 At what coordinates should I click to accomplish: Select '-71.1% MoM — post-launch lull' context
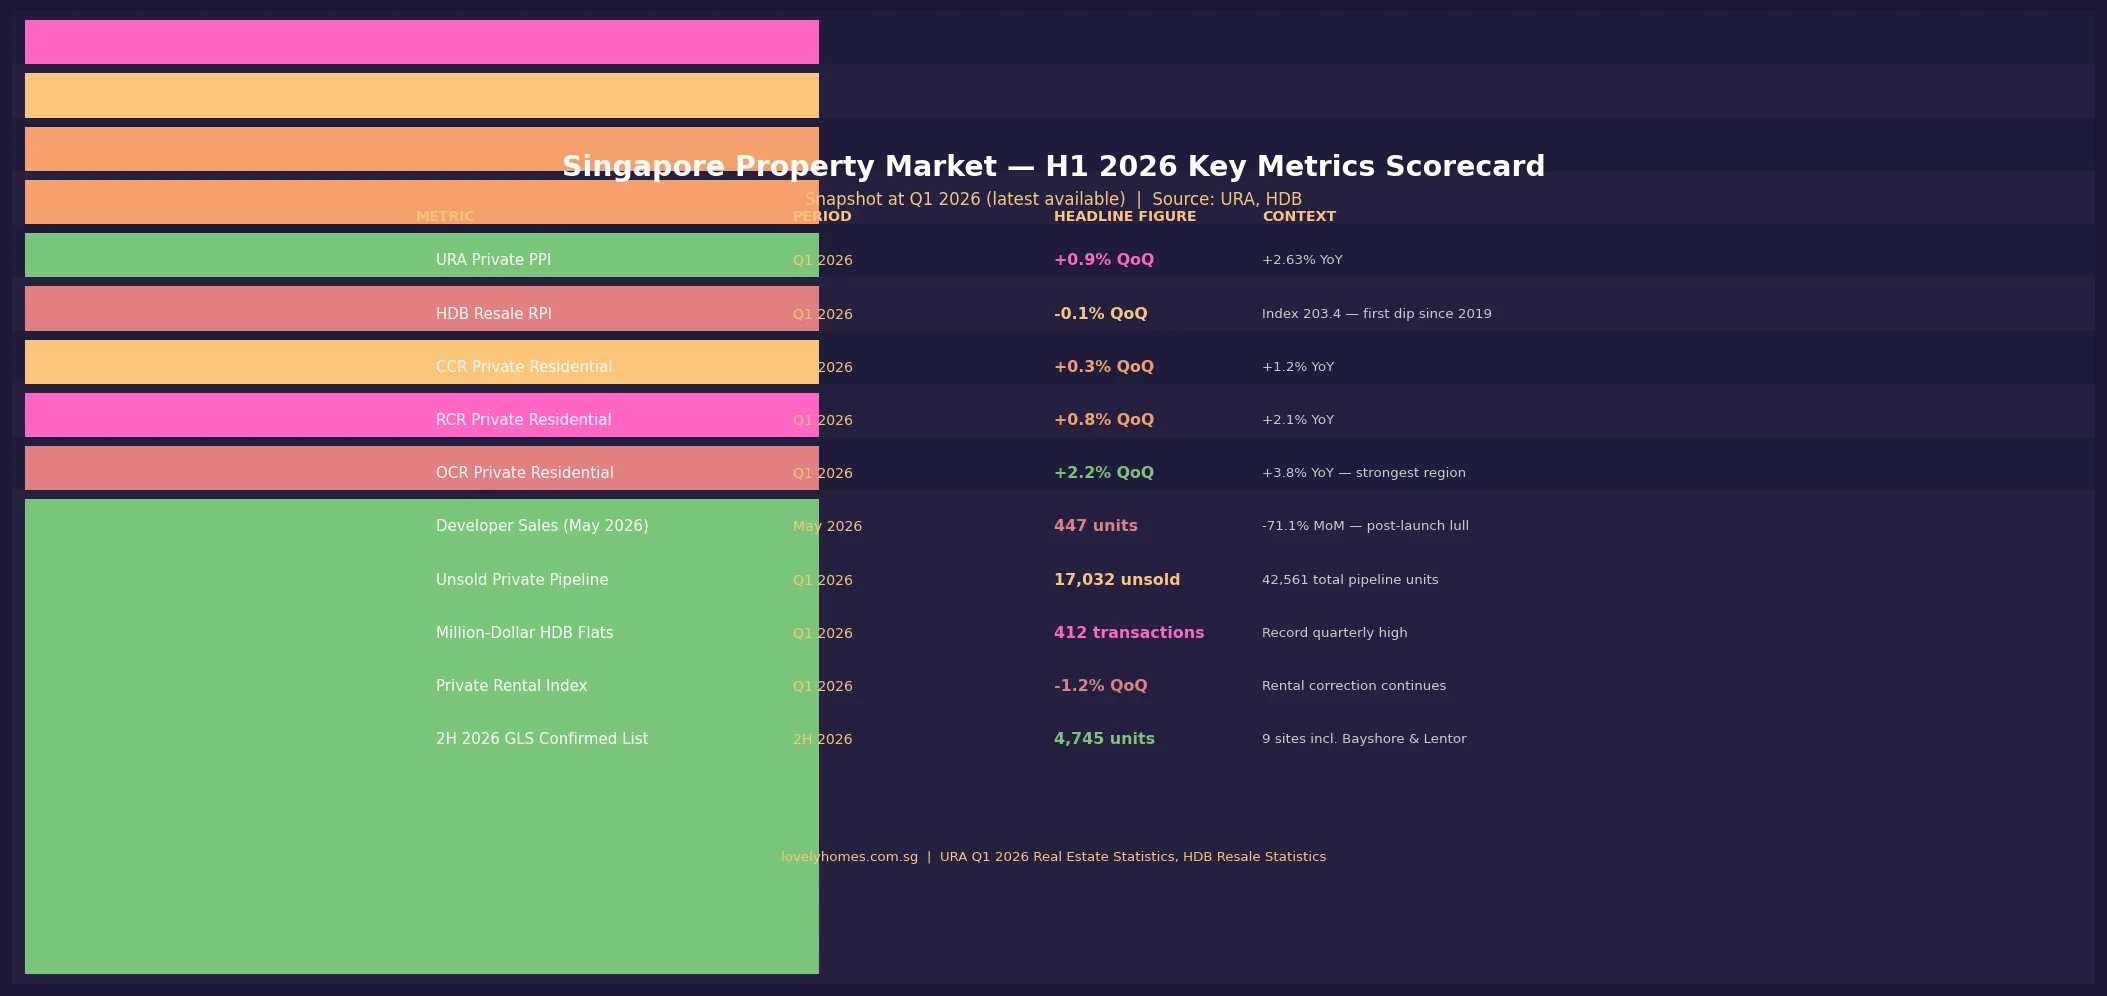pos(1365,526)
